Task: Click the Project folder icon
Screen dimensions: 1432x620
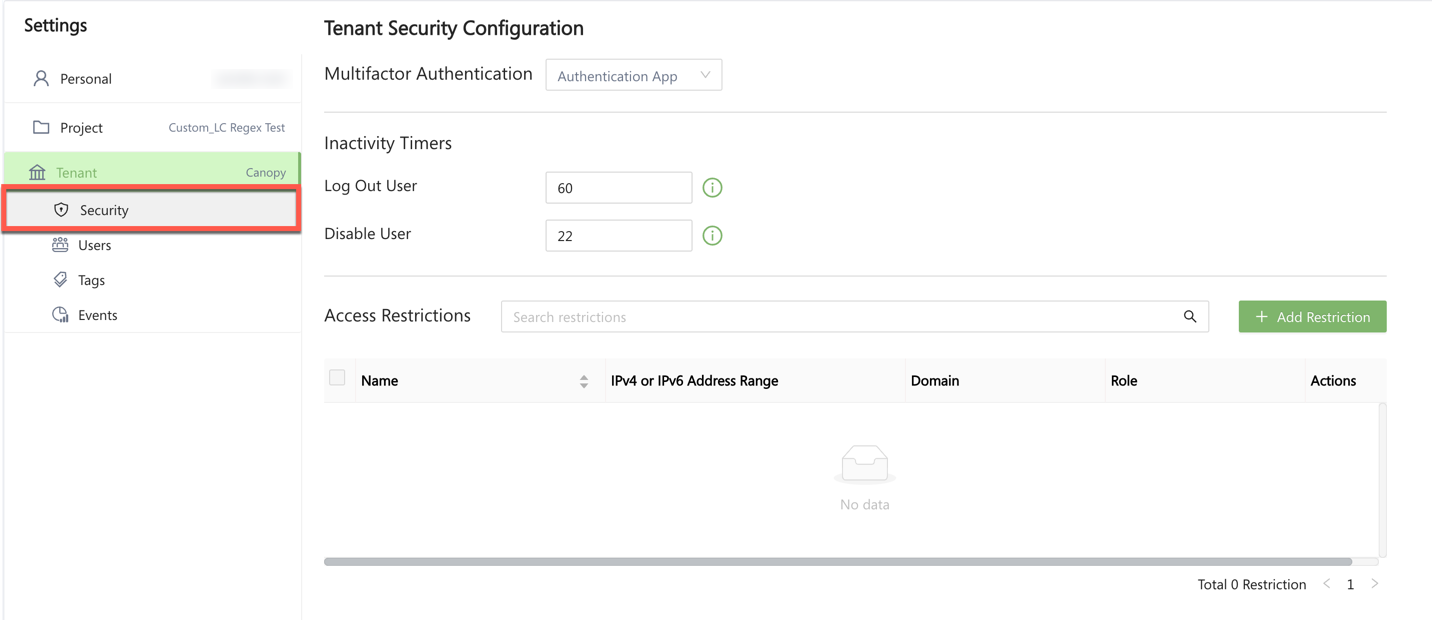Action: (x=41, y=127)
